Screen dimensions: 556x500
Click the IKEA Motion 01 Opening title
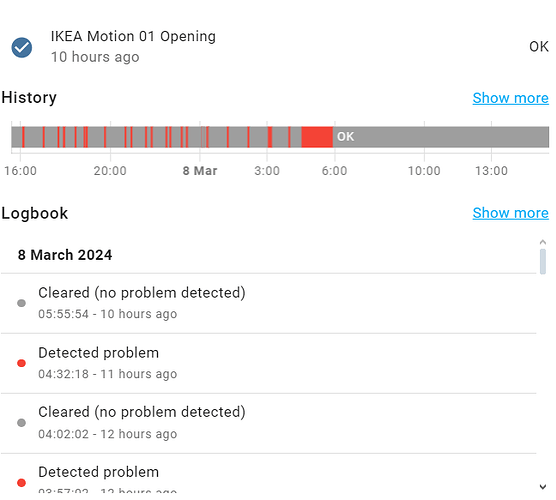(x=133, y=37)
